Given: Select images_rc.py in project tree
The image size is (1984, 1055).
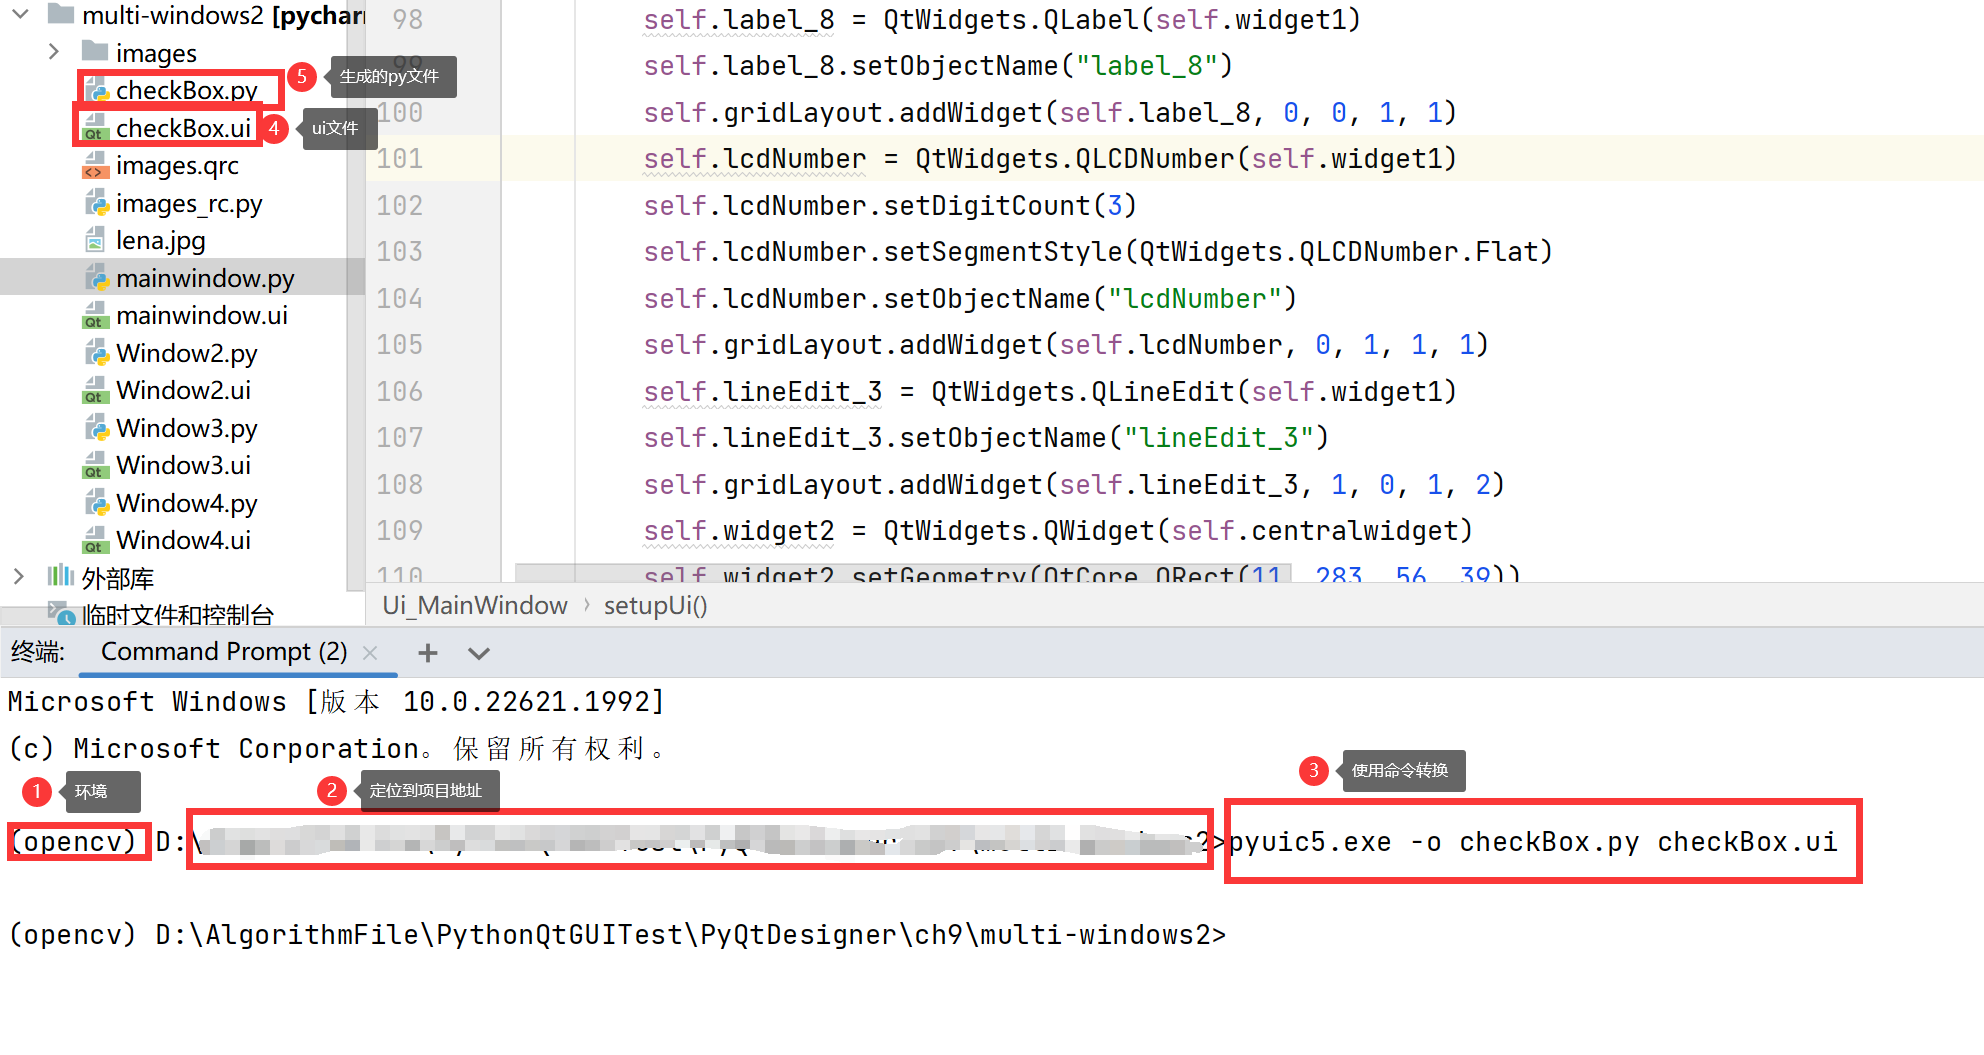Looking at the screenshot, I should tap(189, 203).
